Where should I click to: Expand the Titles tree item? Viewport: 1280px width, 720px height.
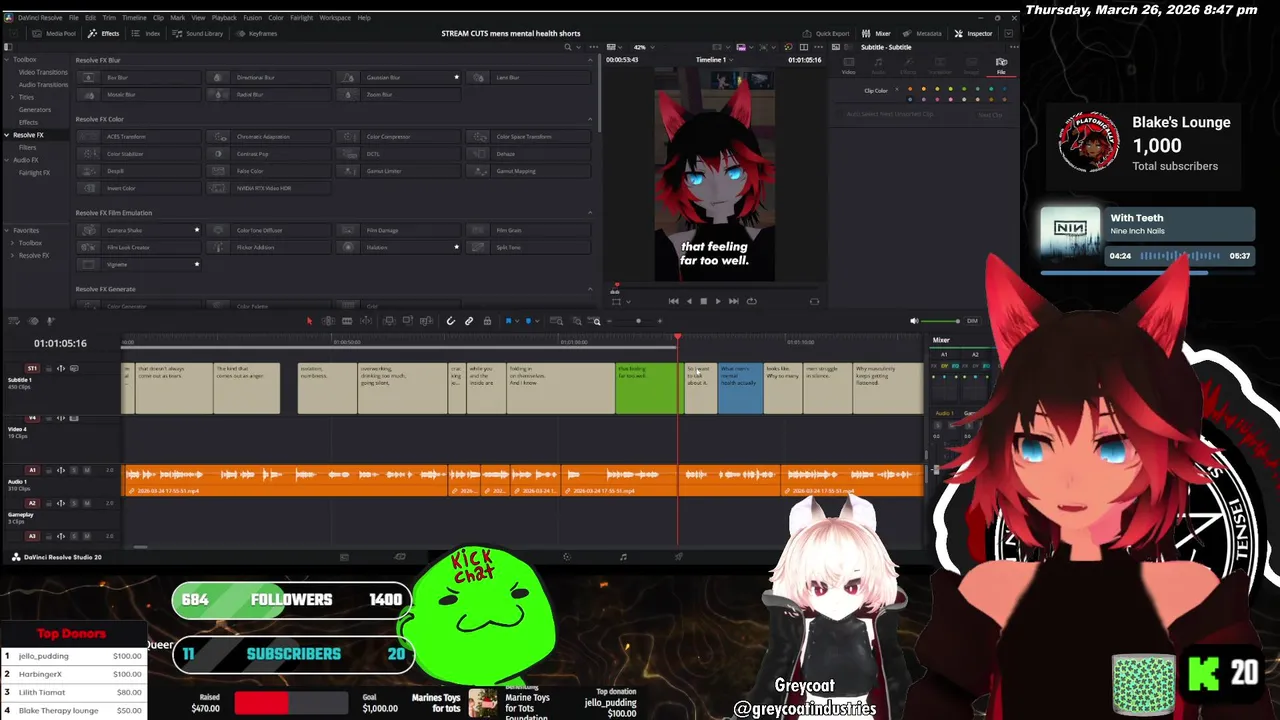14,97
